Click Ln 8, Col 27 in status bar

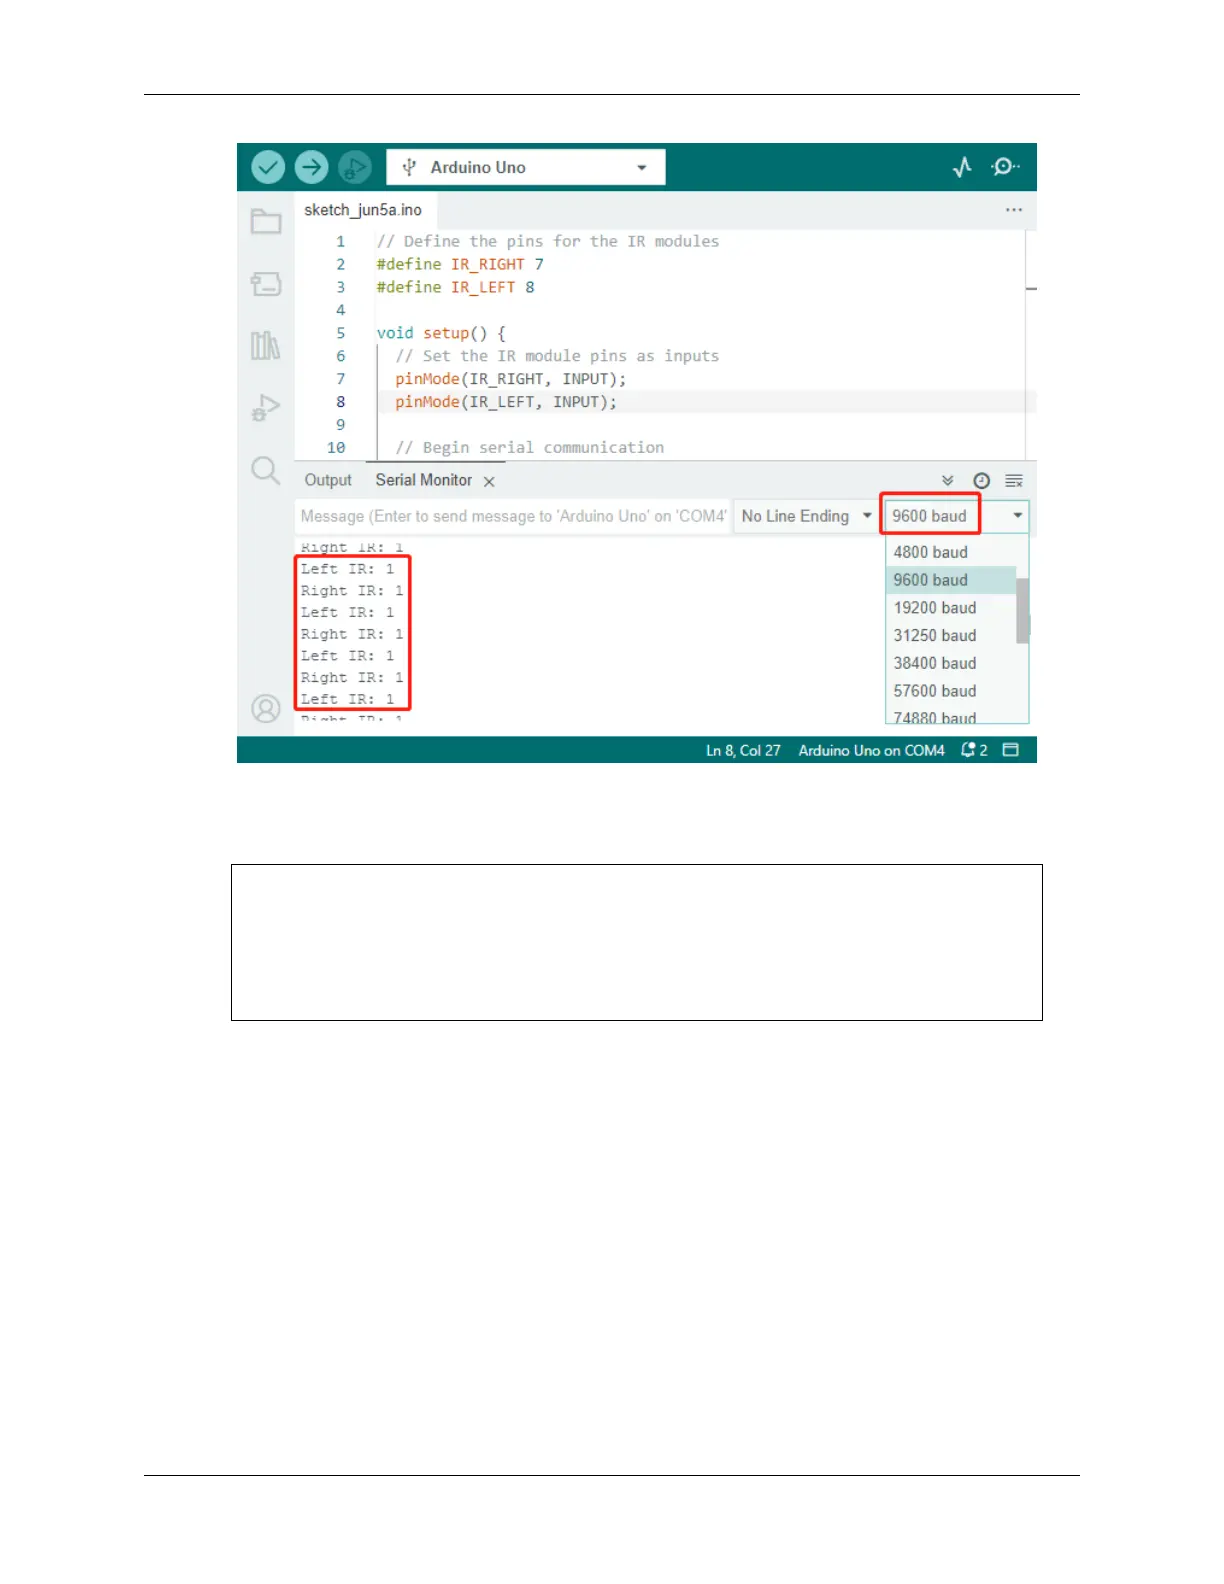[x=743, y=750]
